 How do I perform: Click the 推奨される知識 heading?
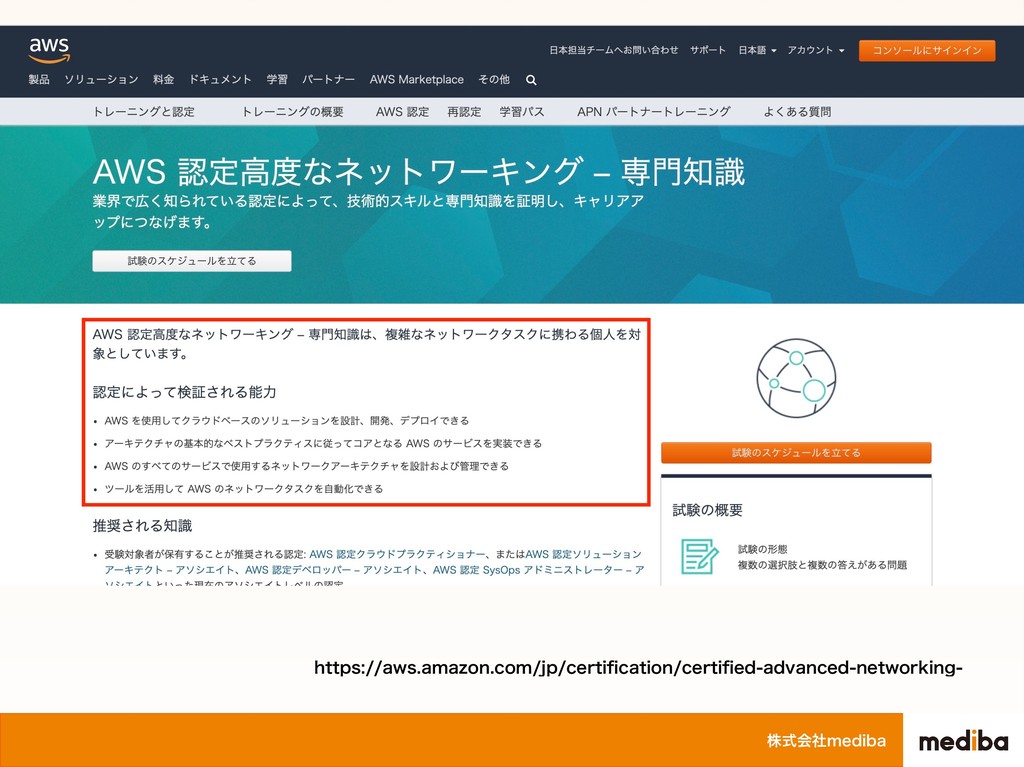point(142,526)
